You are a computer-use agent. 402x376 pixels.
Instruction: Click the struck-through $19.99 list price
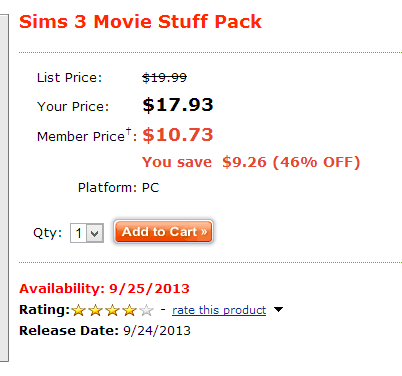pyautogui.click(x=164, y=78)
